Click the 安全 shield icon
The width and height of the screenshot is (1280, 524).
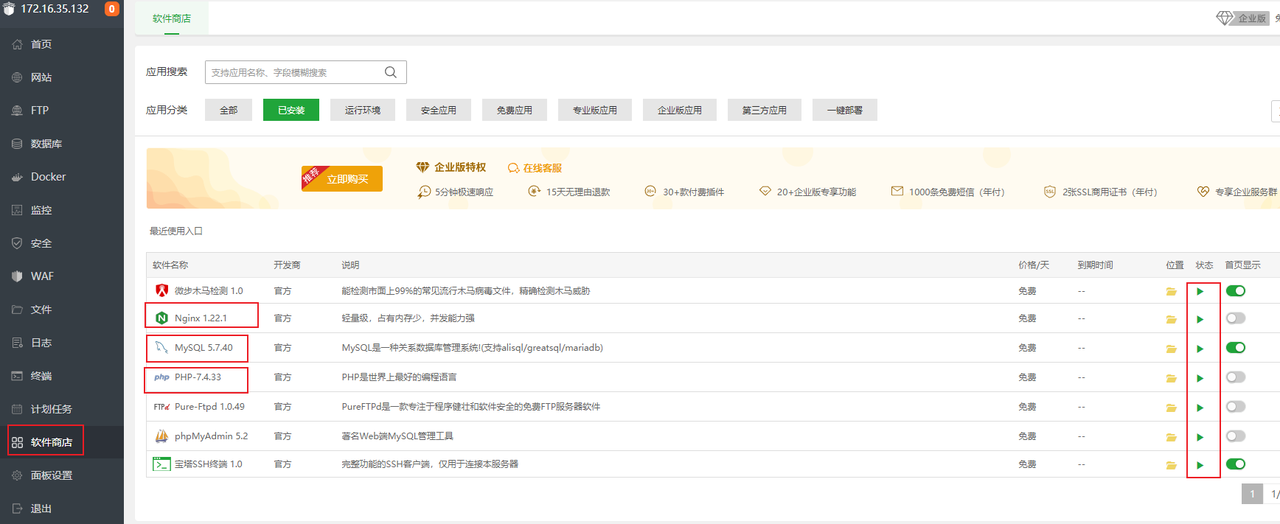17,243
